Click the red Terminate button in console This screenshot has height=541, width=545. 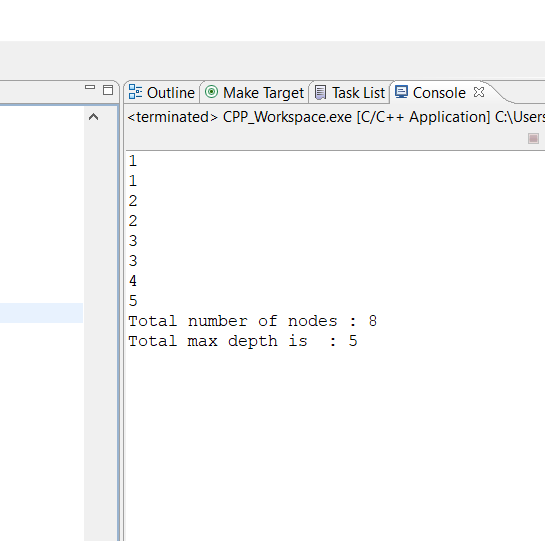[x=533, y=138]
